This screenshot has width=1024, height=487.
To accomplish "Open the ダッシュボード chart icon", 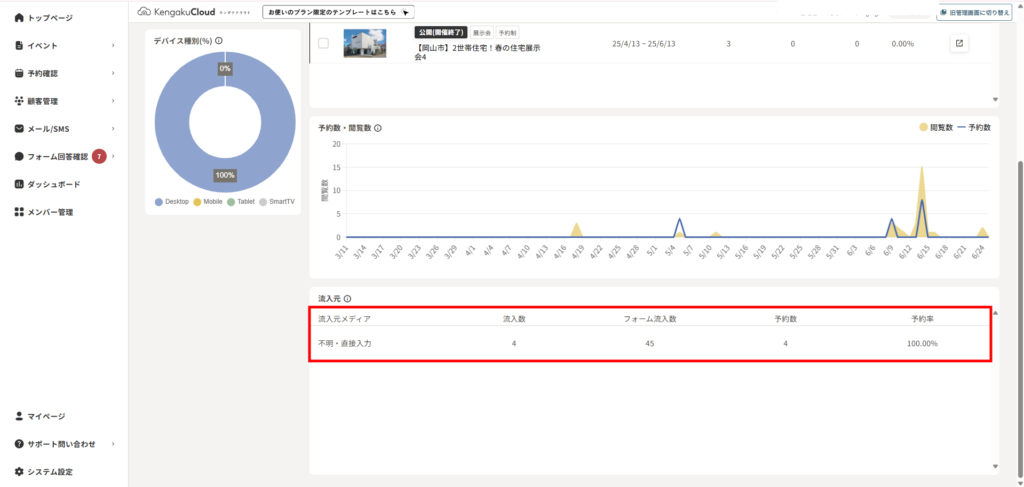I will point(19,184).
